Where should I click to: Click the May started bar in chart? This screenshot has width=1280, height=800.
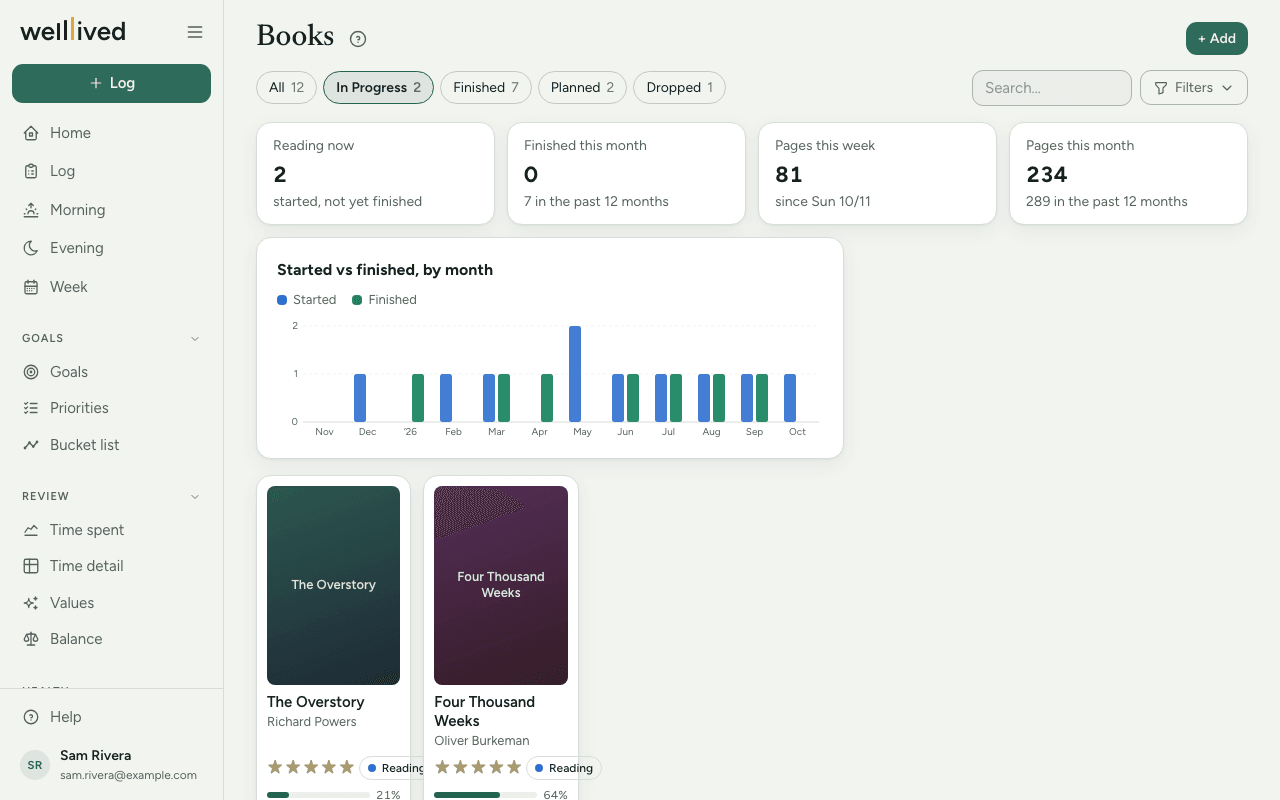575,374
